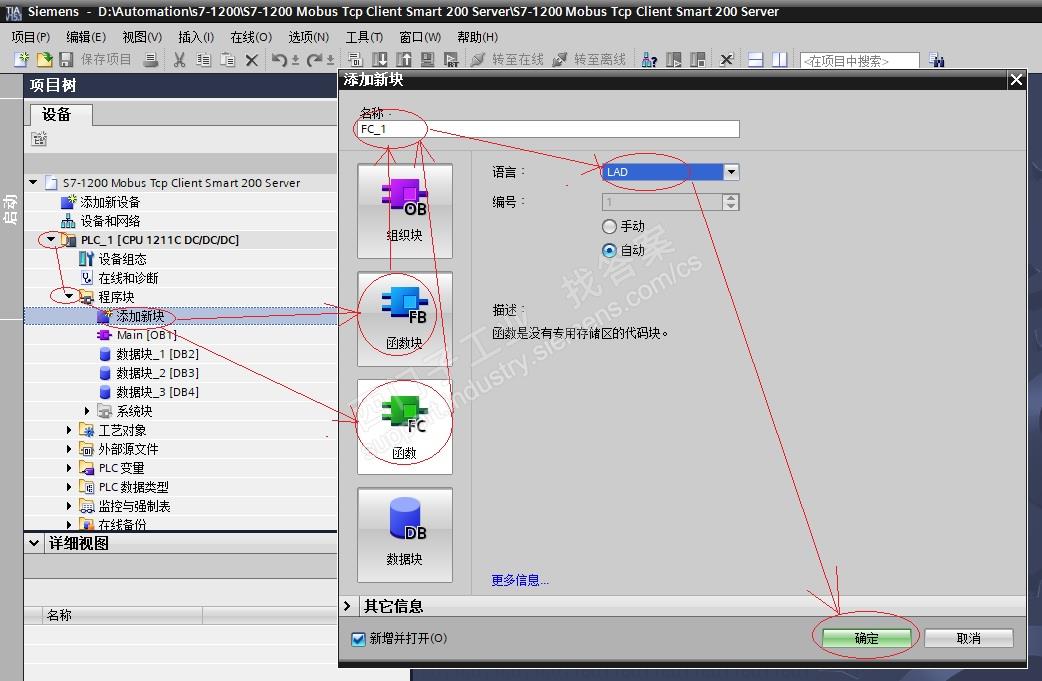Expand the 外部源文件 folder arrow
This screenshot has width=1042, height=681.
point(69,448)
